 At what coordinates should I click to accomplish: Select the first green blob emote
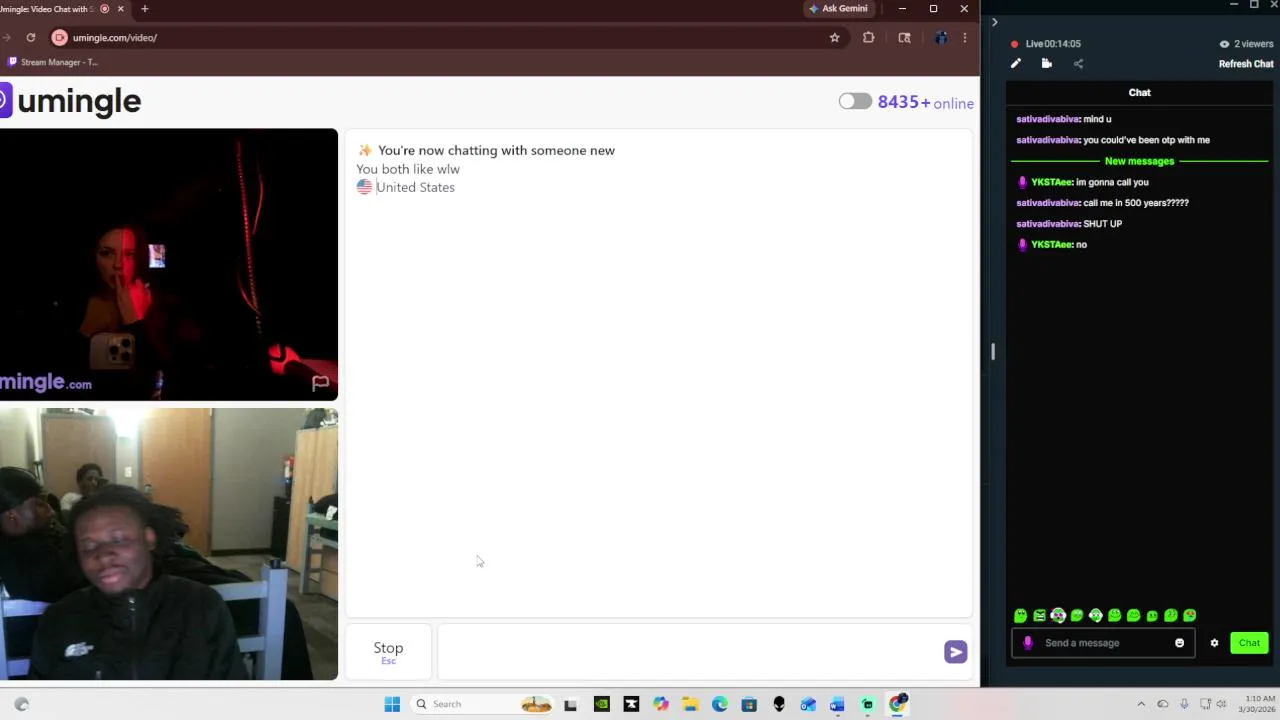1020,616
